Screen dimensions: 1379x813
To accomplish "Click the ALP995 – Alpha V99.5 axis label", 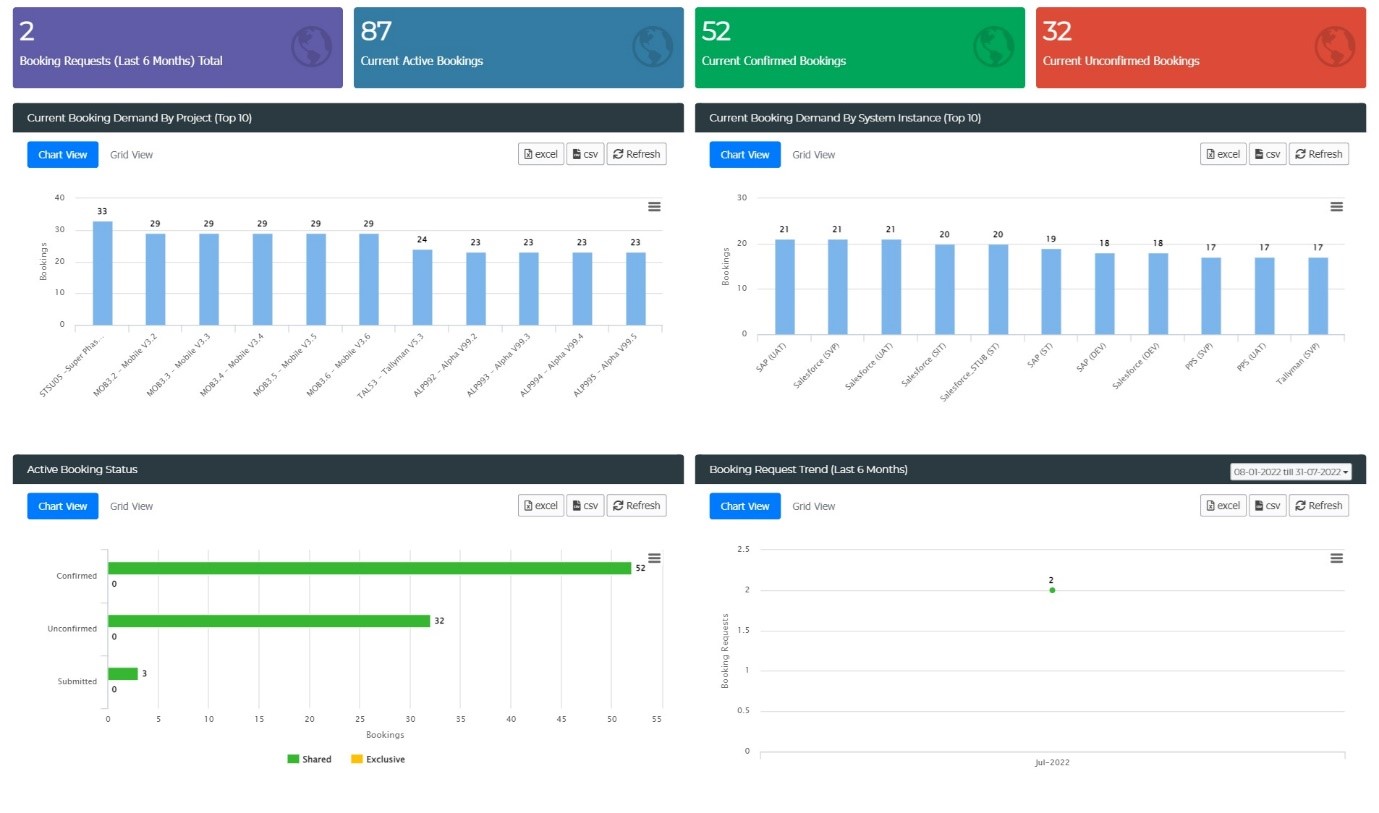I will [606, 367].
